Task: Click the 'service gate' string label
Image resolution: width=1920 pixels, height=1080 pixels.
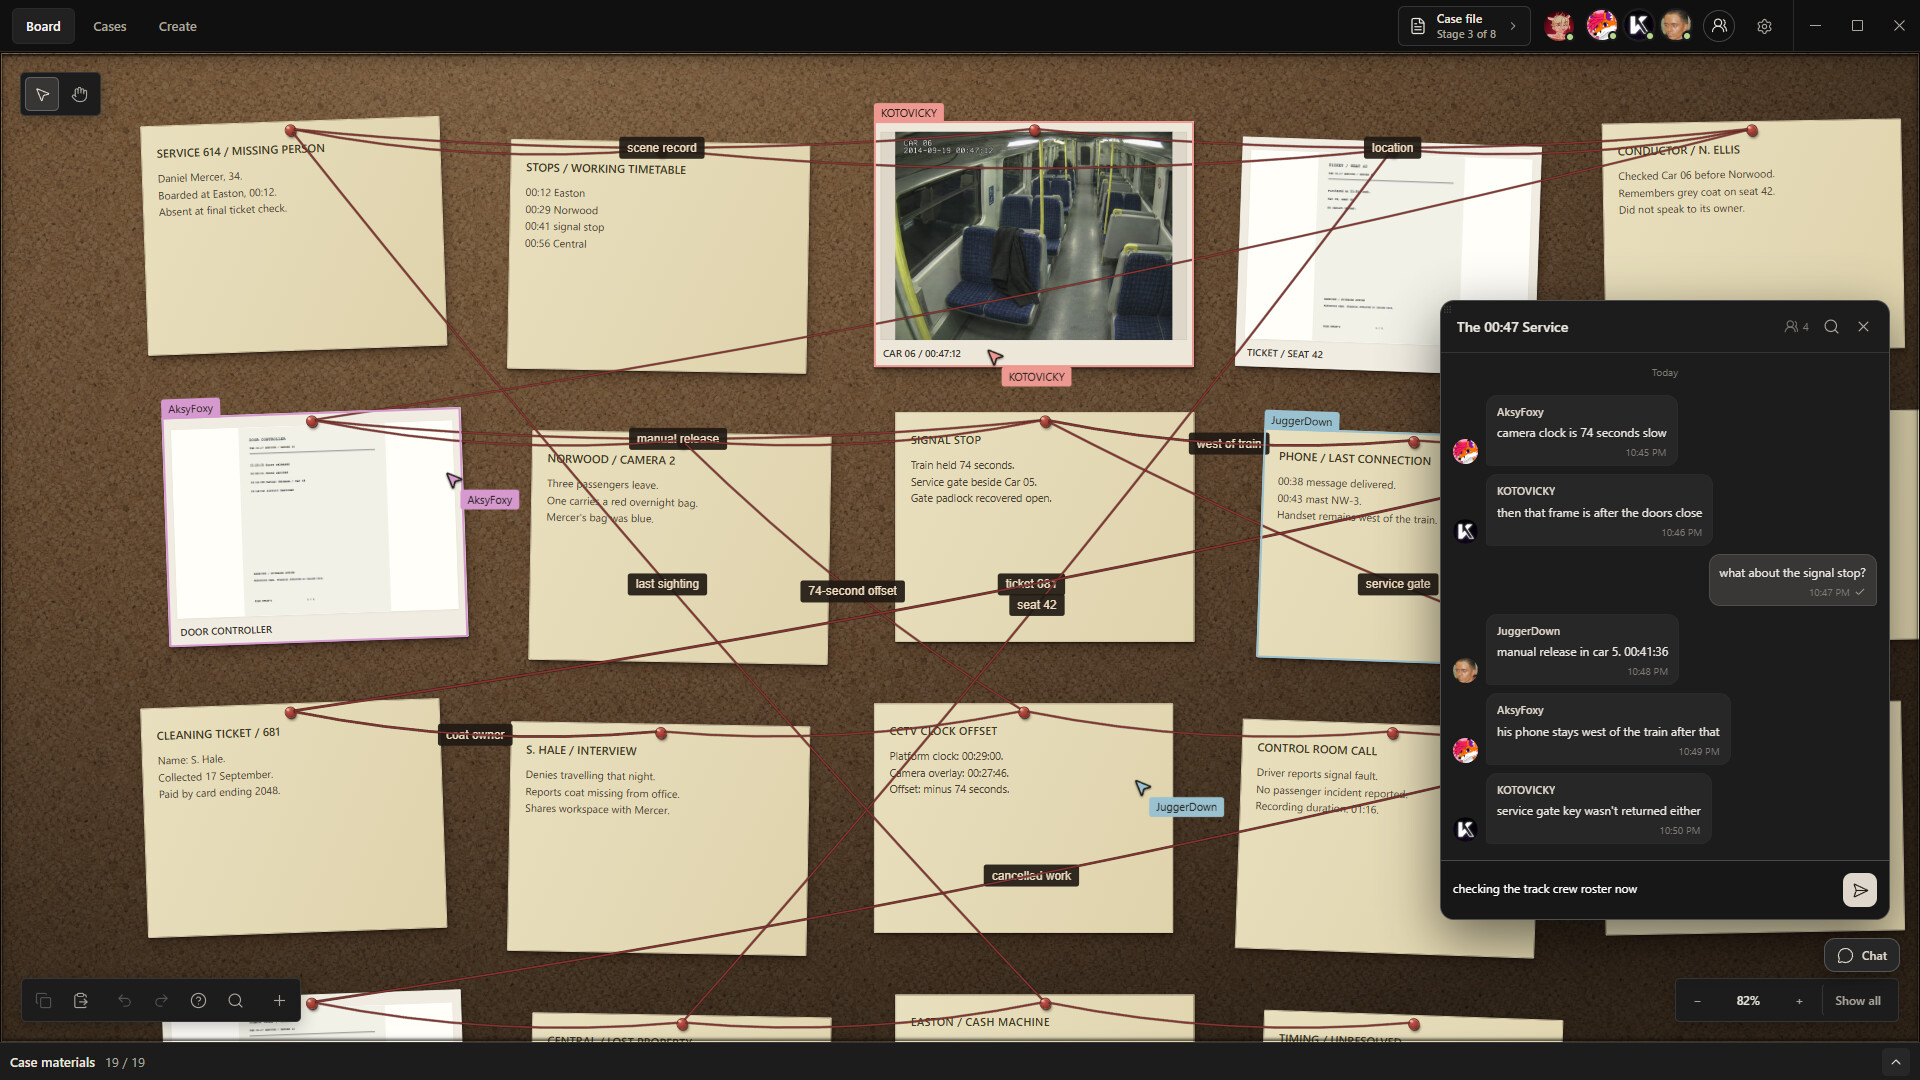Action: pos(1397,584)
